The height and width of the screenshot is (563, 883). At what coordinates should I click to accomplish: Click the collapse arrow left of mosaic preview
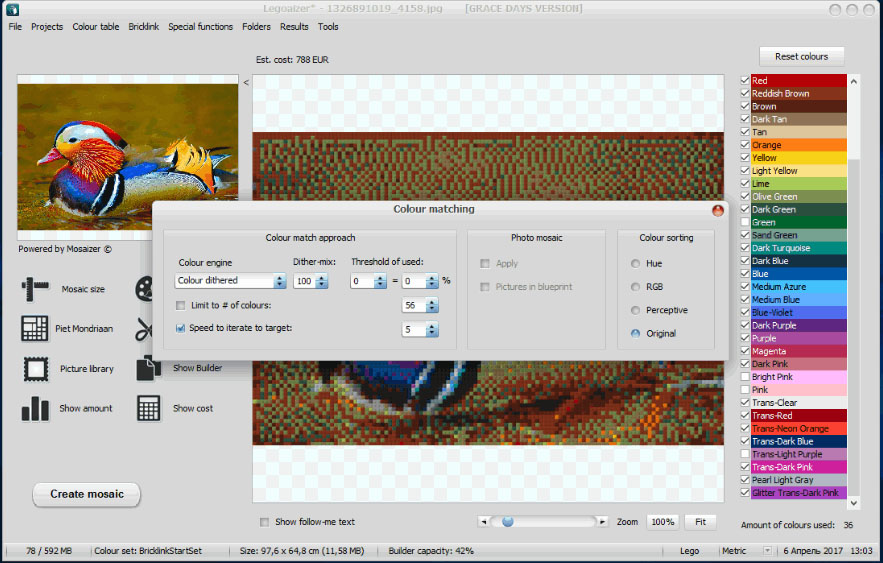tap(246, 82)
